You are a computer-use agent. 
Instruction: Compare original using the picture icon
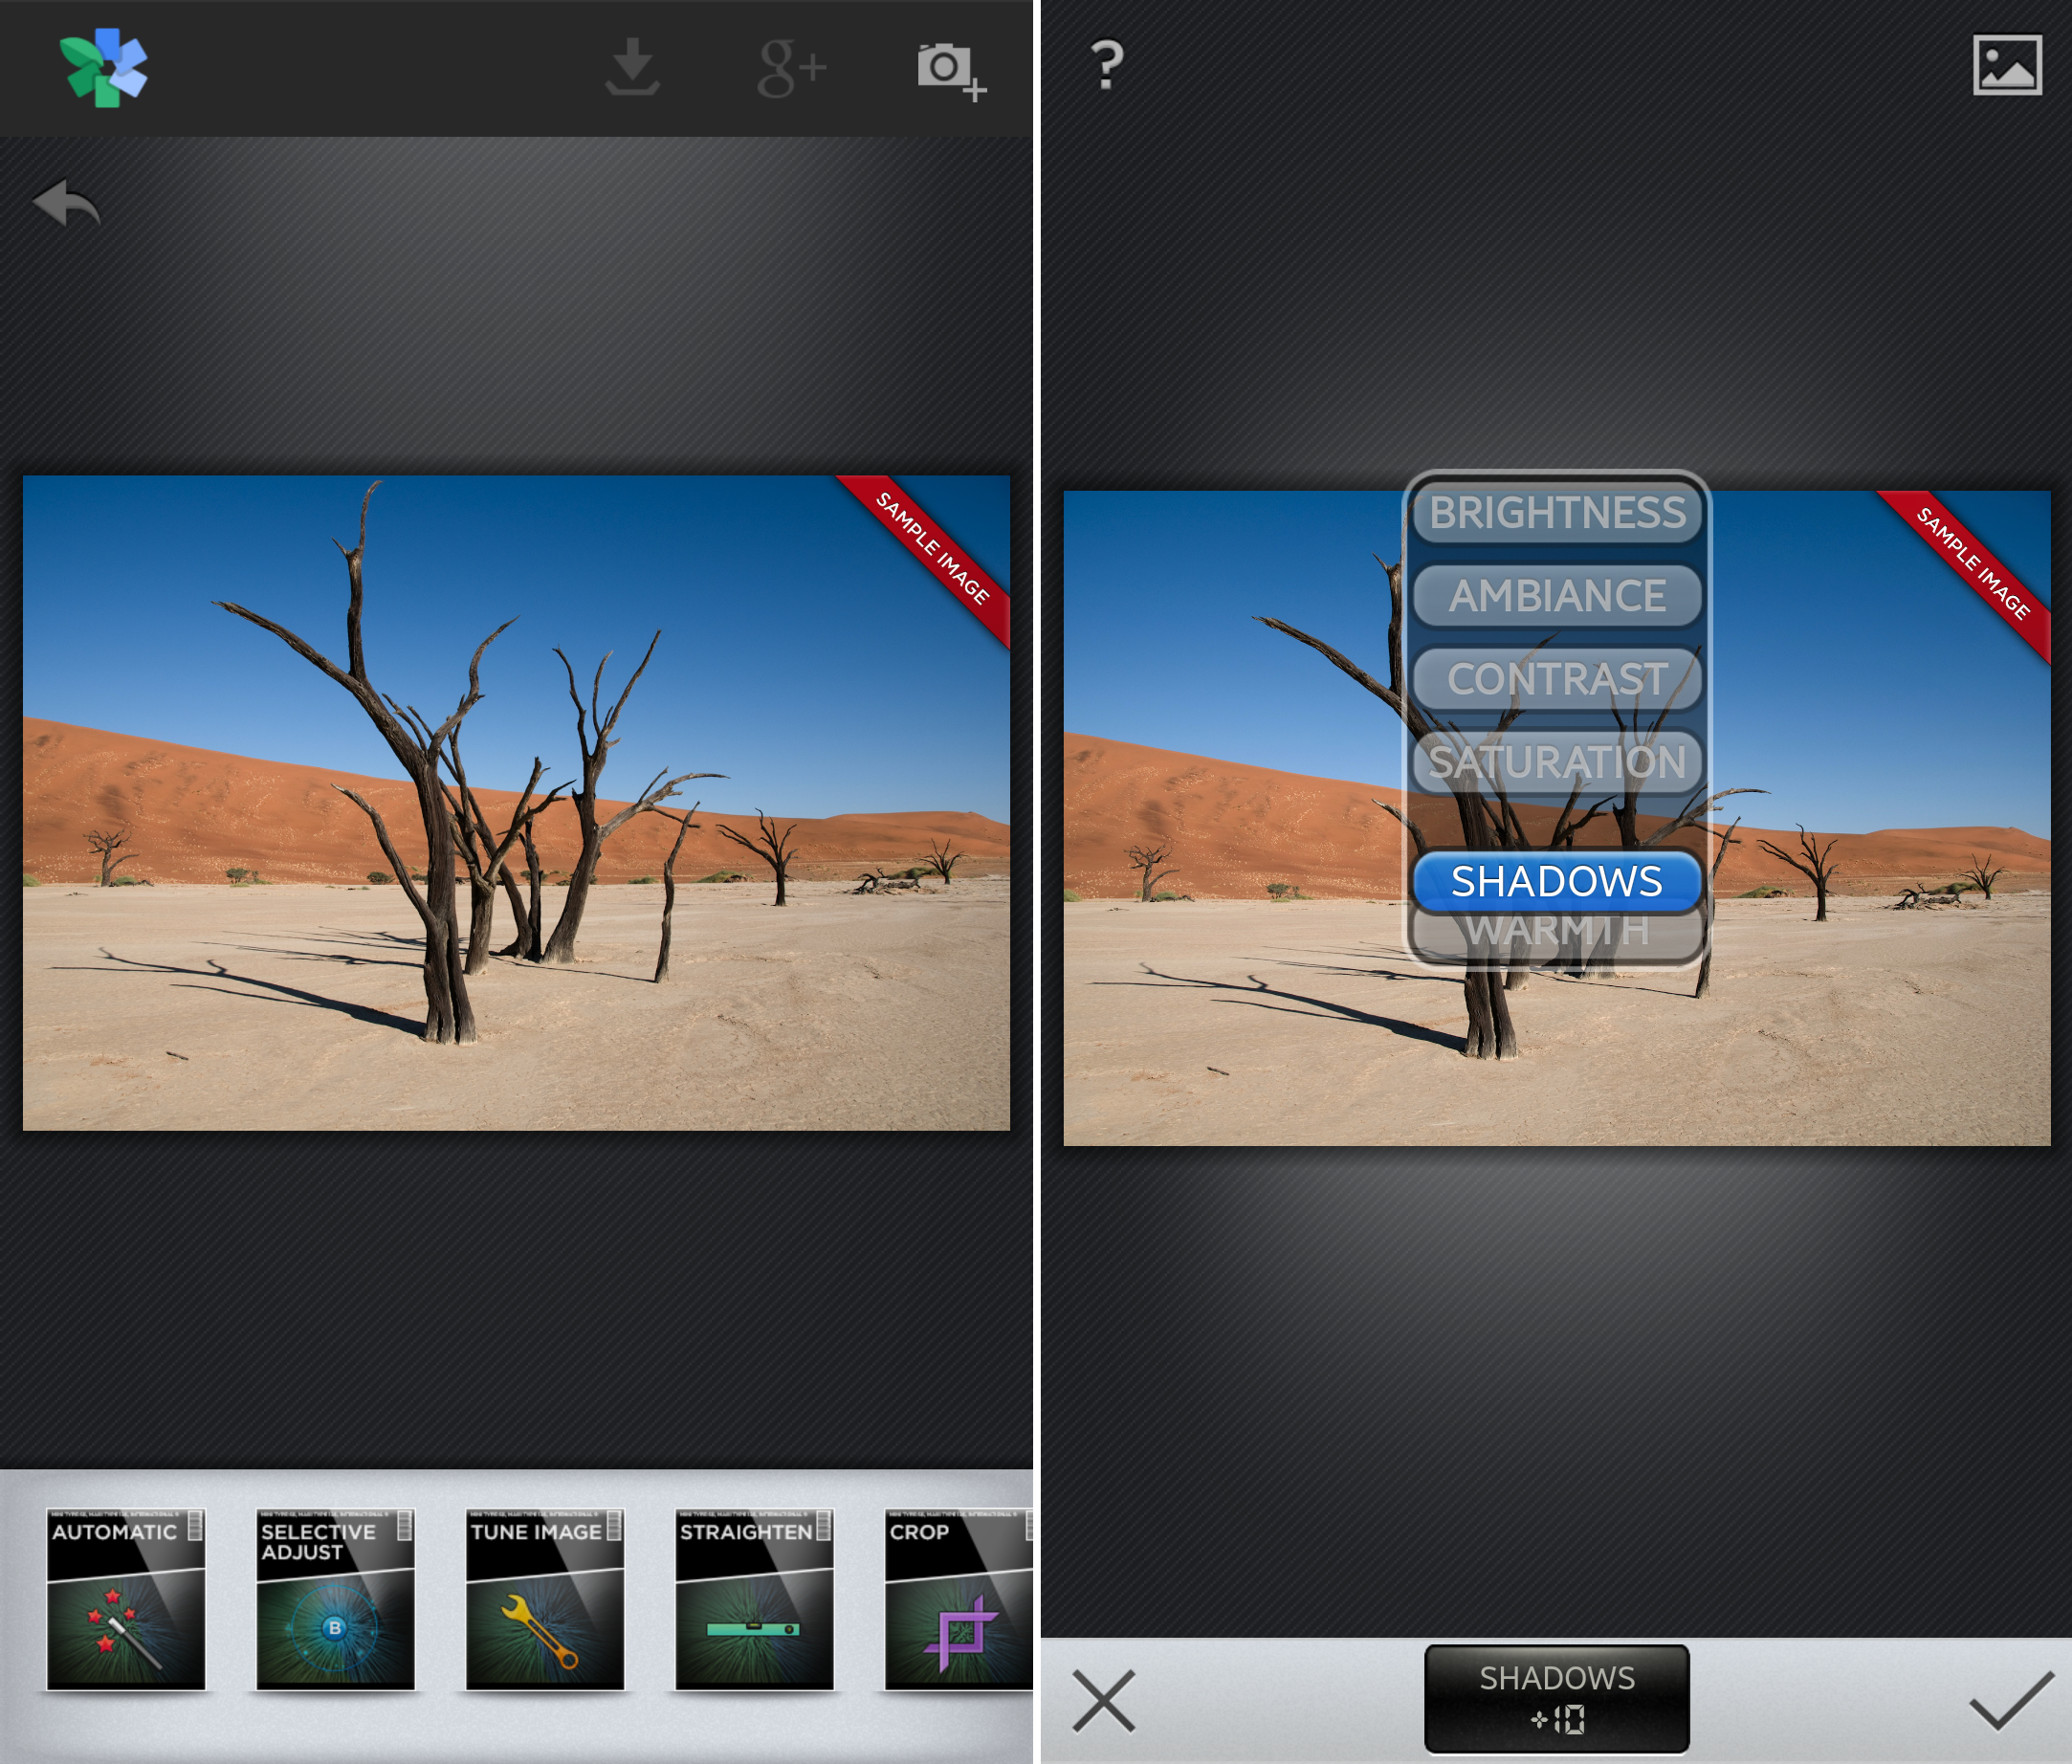click(2006, 66)
